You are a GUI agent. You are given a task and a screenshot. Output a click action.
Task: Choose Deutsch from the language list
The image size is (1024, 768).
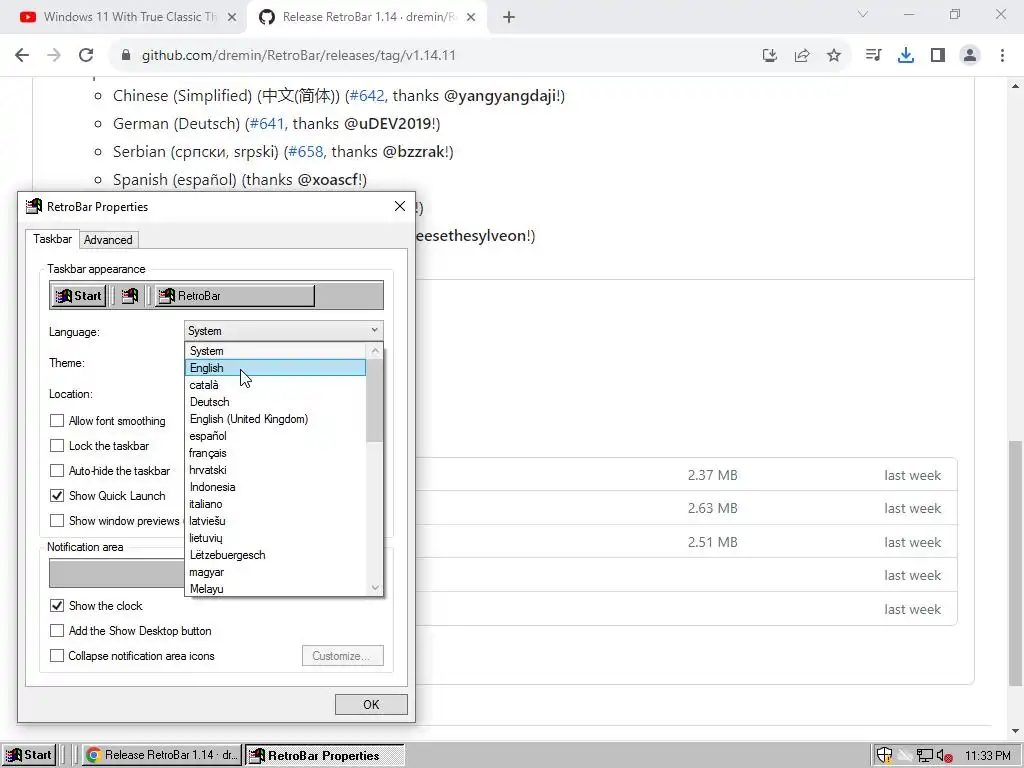[x=276, y=402]
